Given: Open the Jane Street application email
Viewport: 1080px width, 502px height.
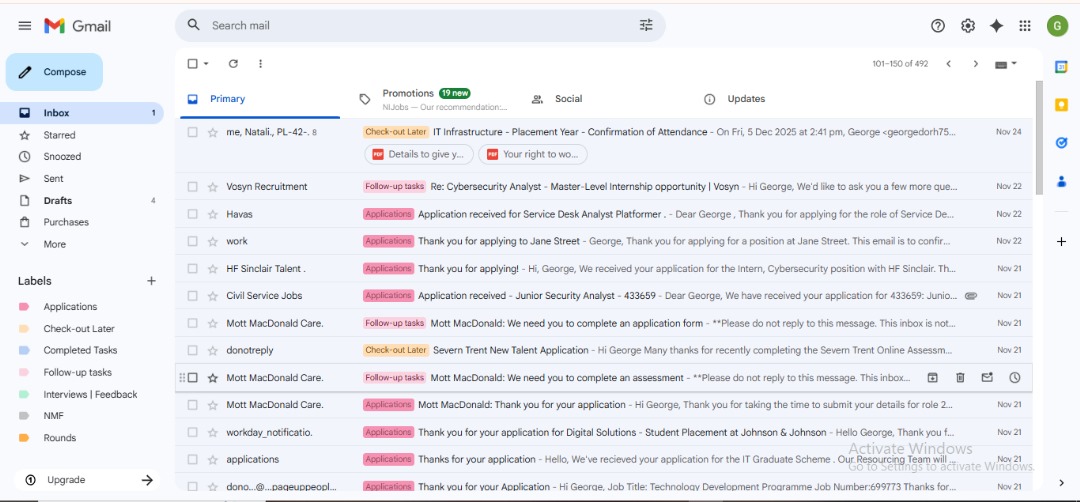Looking at the screenshot, I should (x=604, y=241).
